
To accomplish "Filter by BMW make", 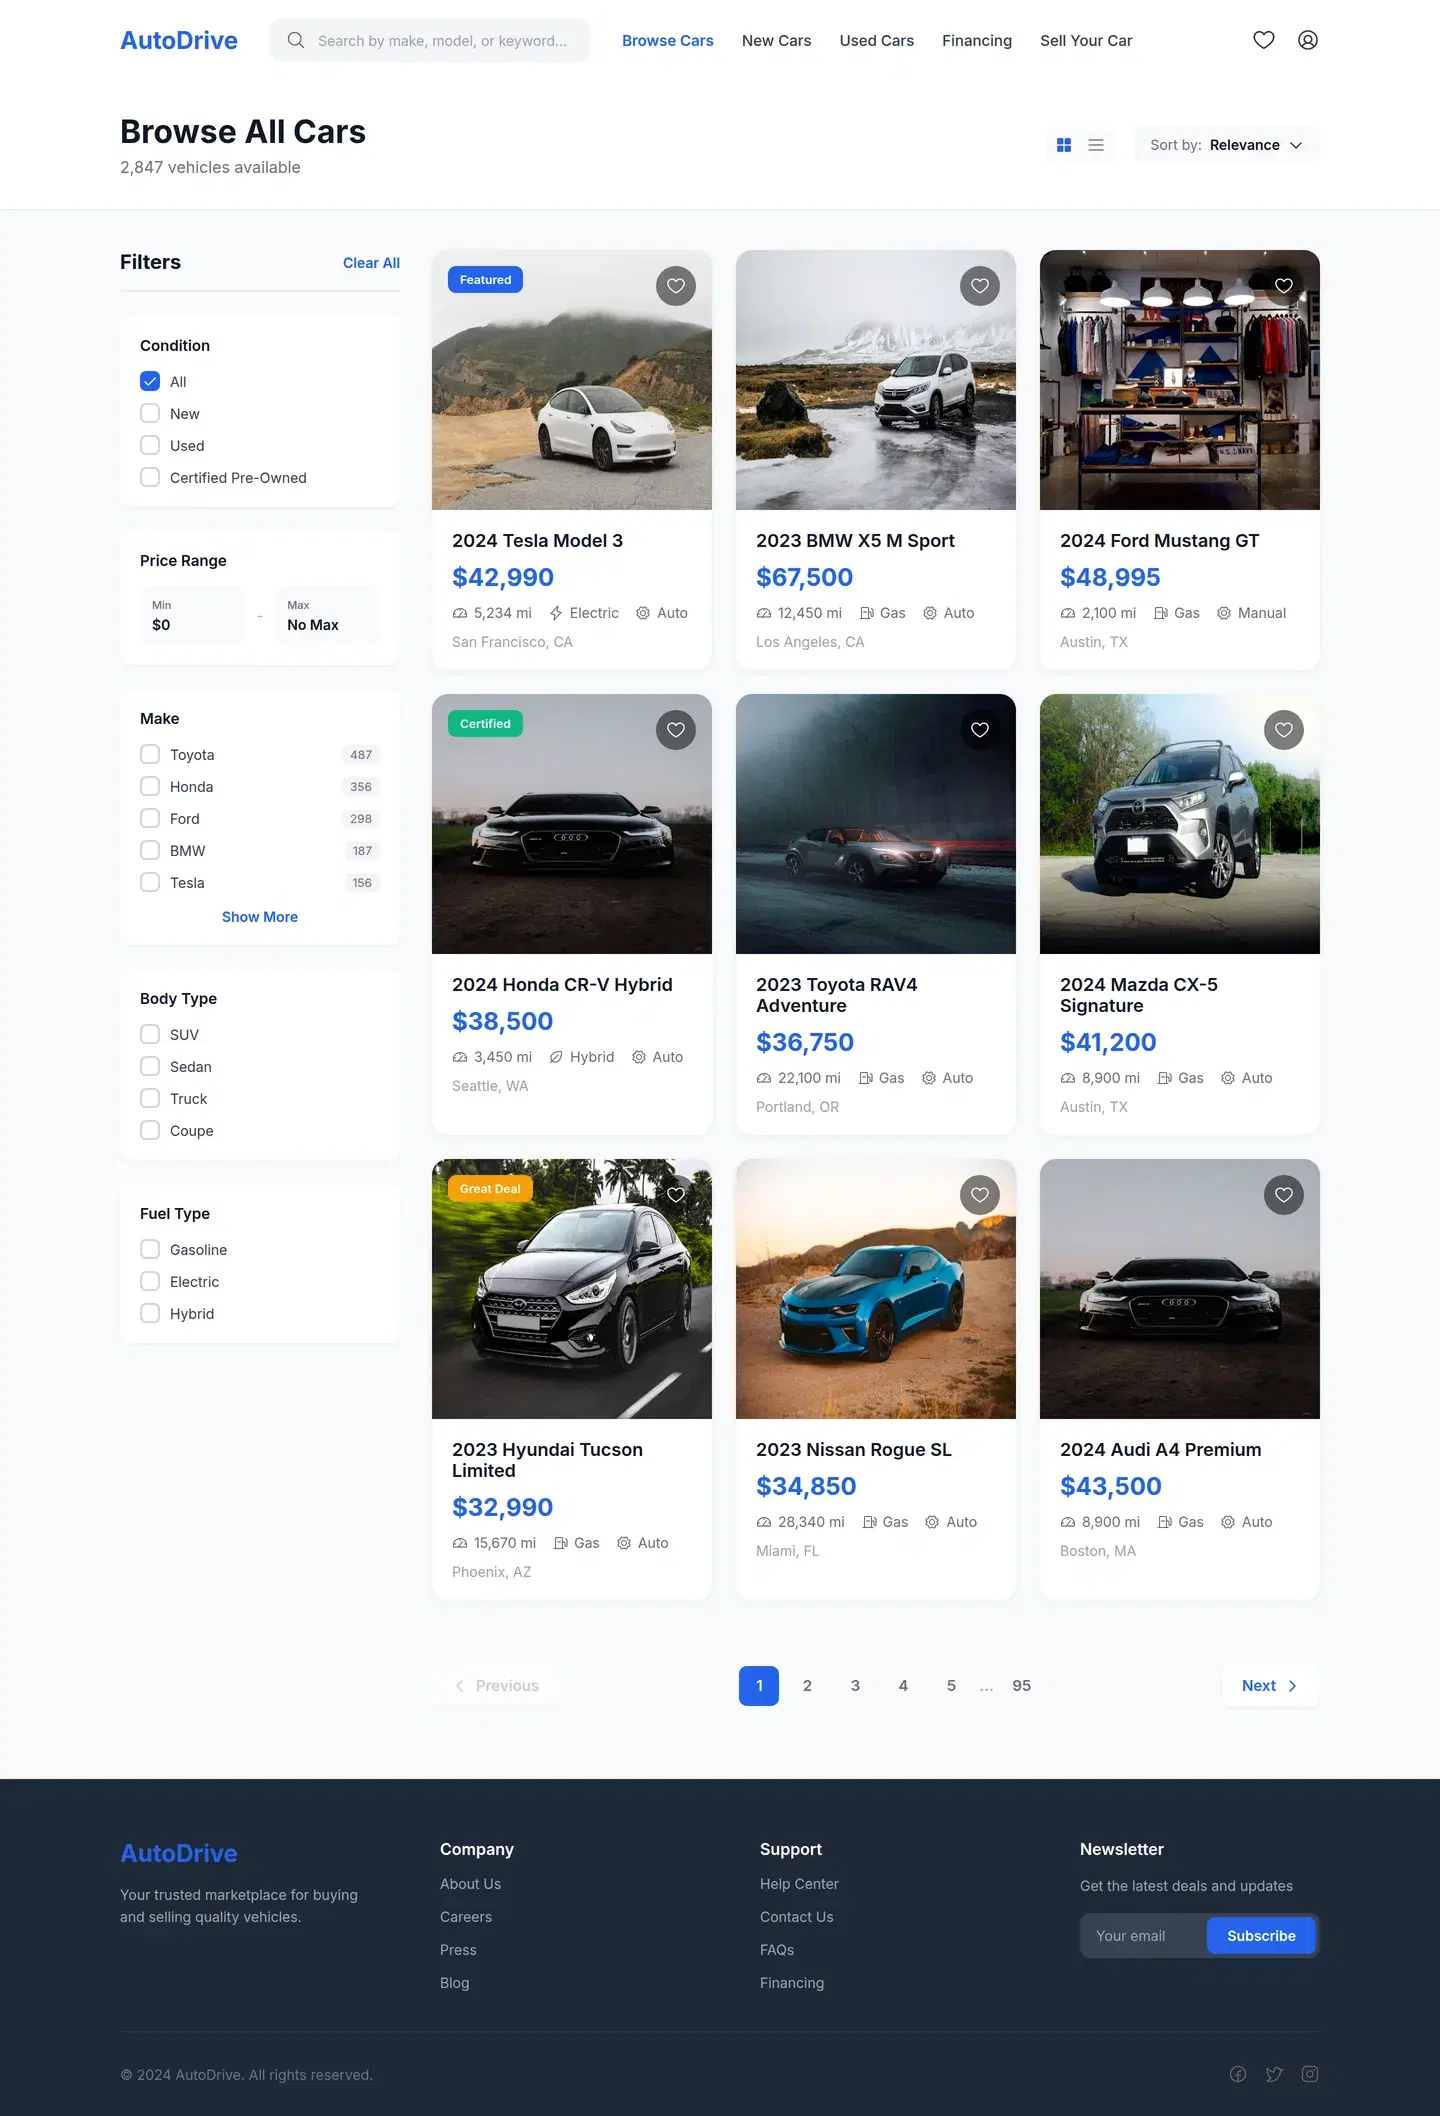I will point(150,850).
